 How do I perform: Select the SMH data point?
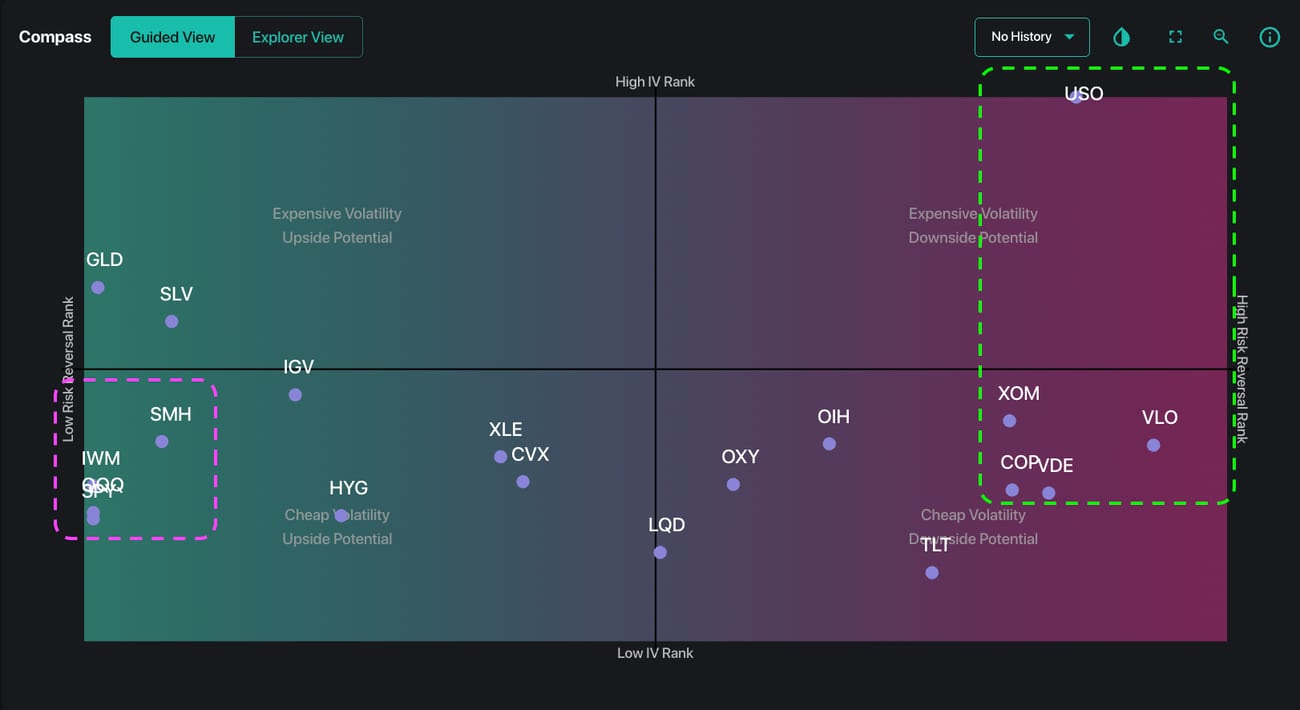click(162, 441)
